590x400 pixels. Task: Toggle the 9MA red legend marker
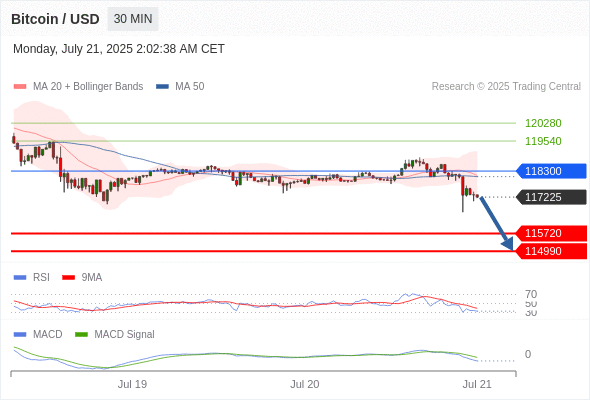68,278
